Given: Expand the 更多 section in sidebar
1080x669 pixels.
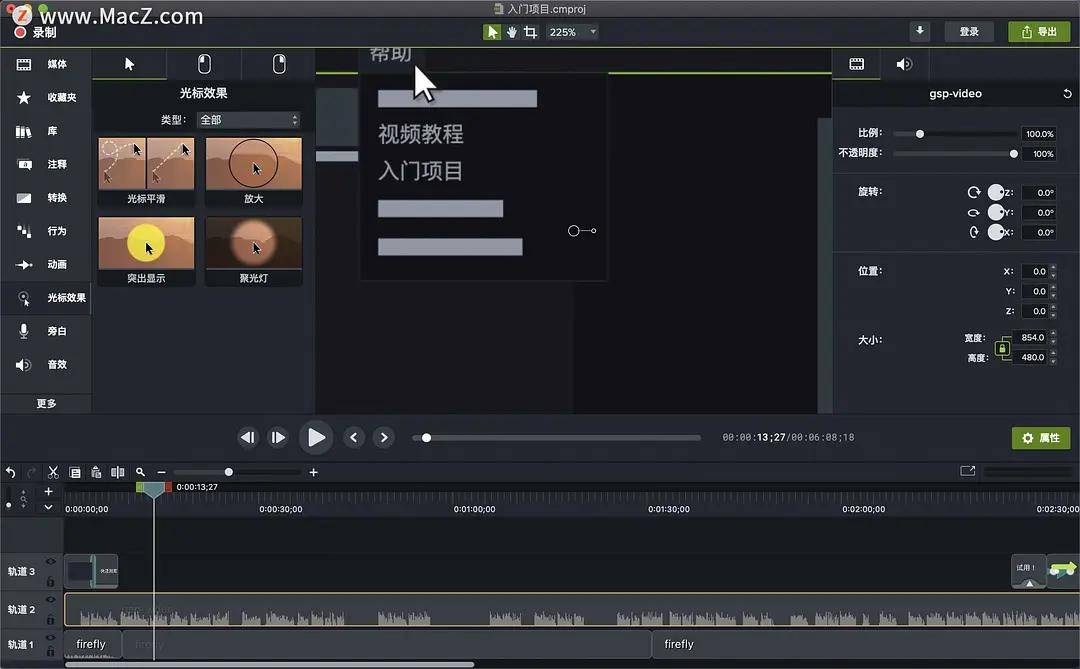Looking at the screenshot, I should (46, 403).
